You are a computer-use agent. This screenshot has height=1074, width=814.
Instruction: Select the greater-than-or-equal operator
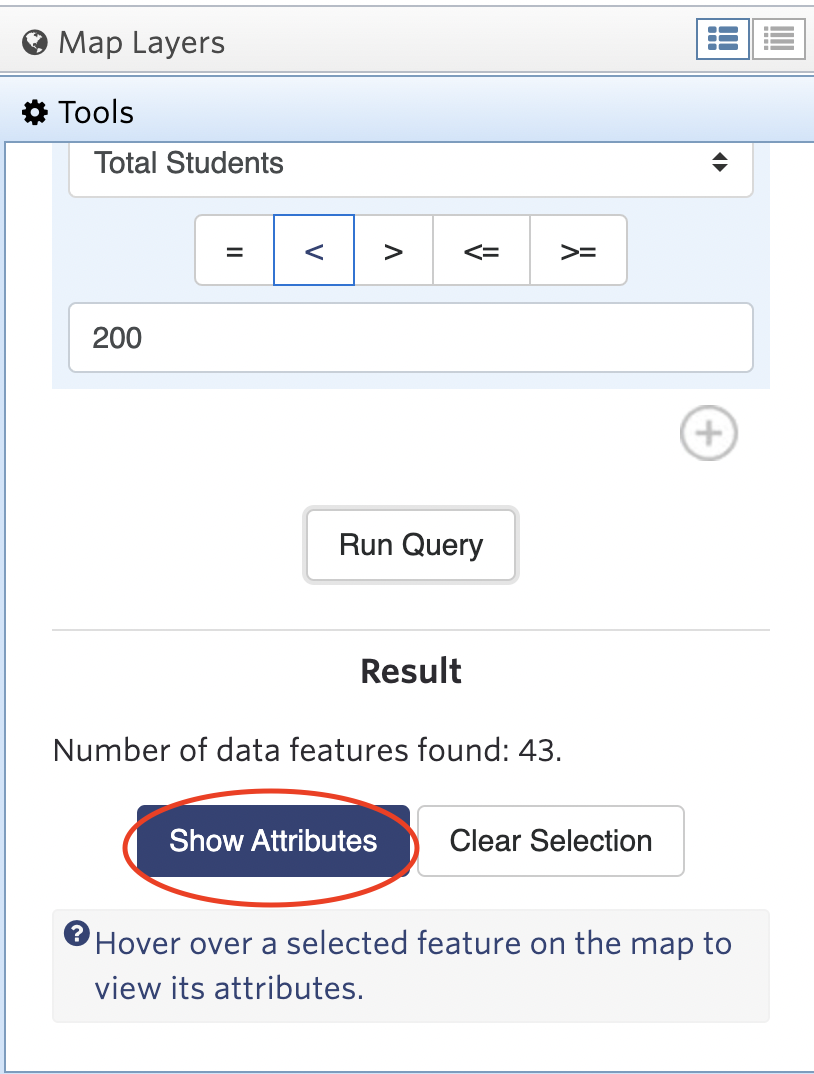click(x=578, y=250)
